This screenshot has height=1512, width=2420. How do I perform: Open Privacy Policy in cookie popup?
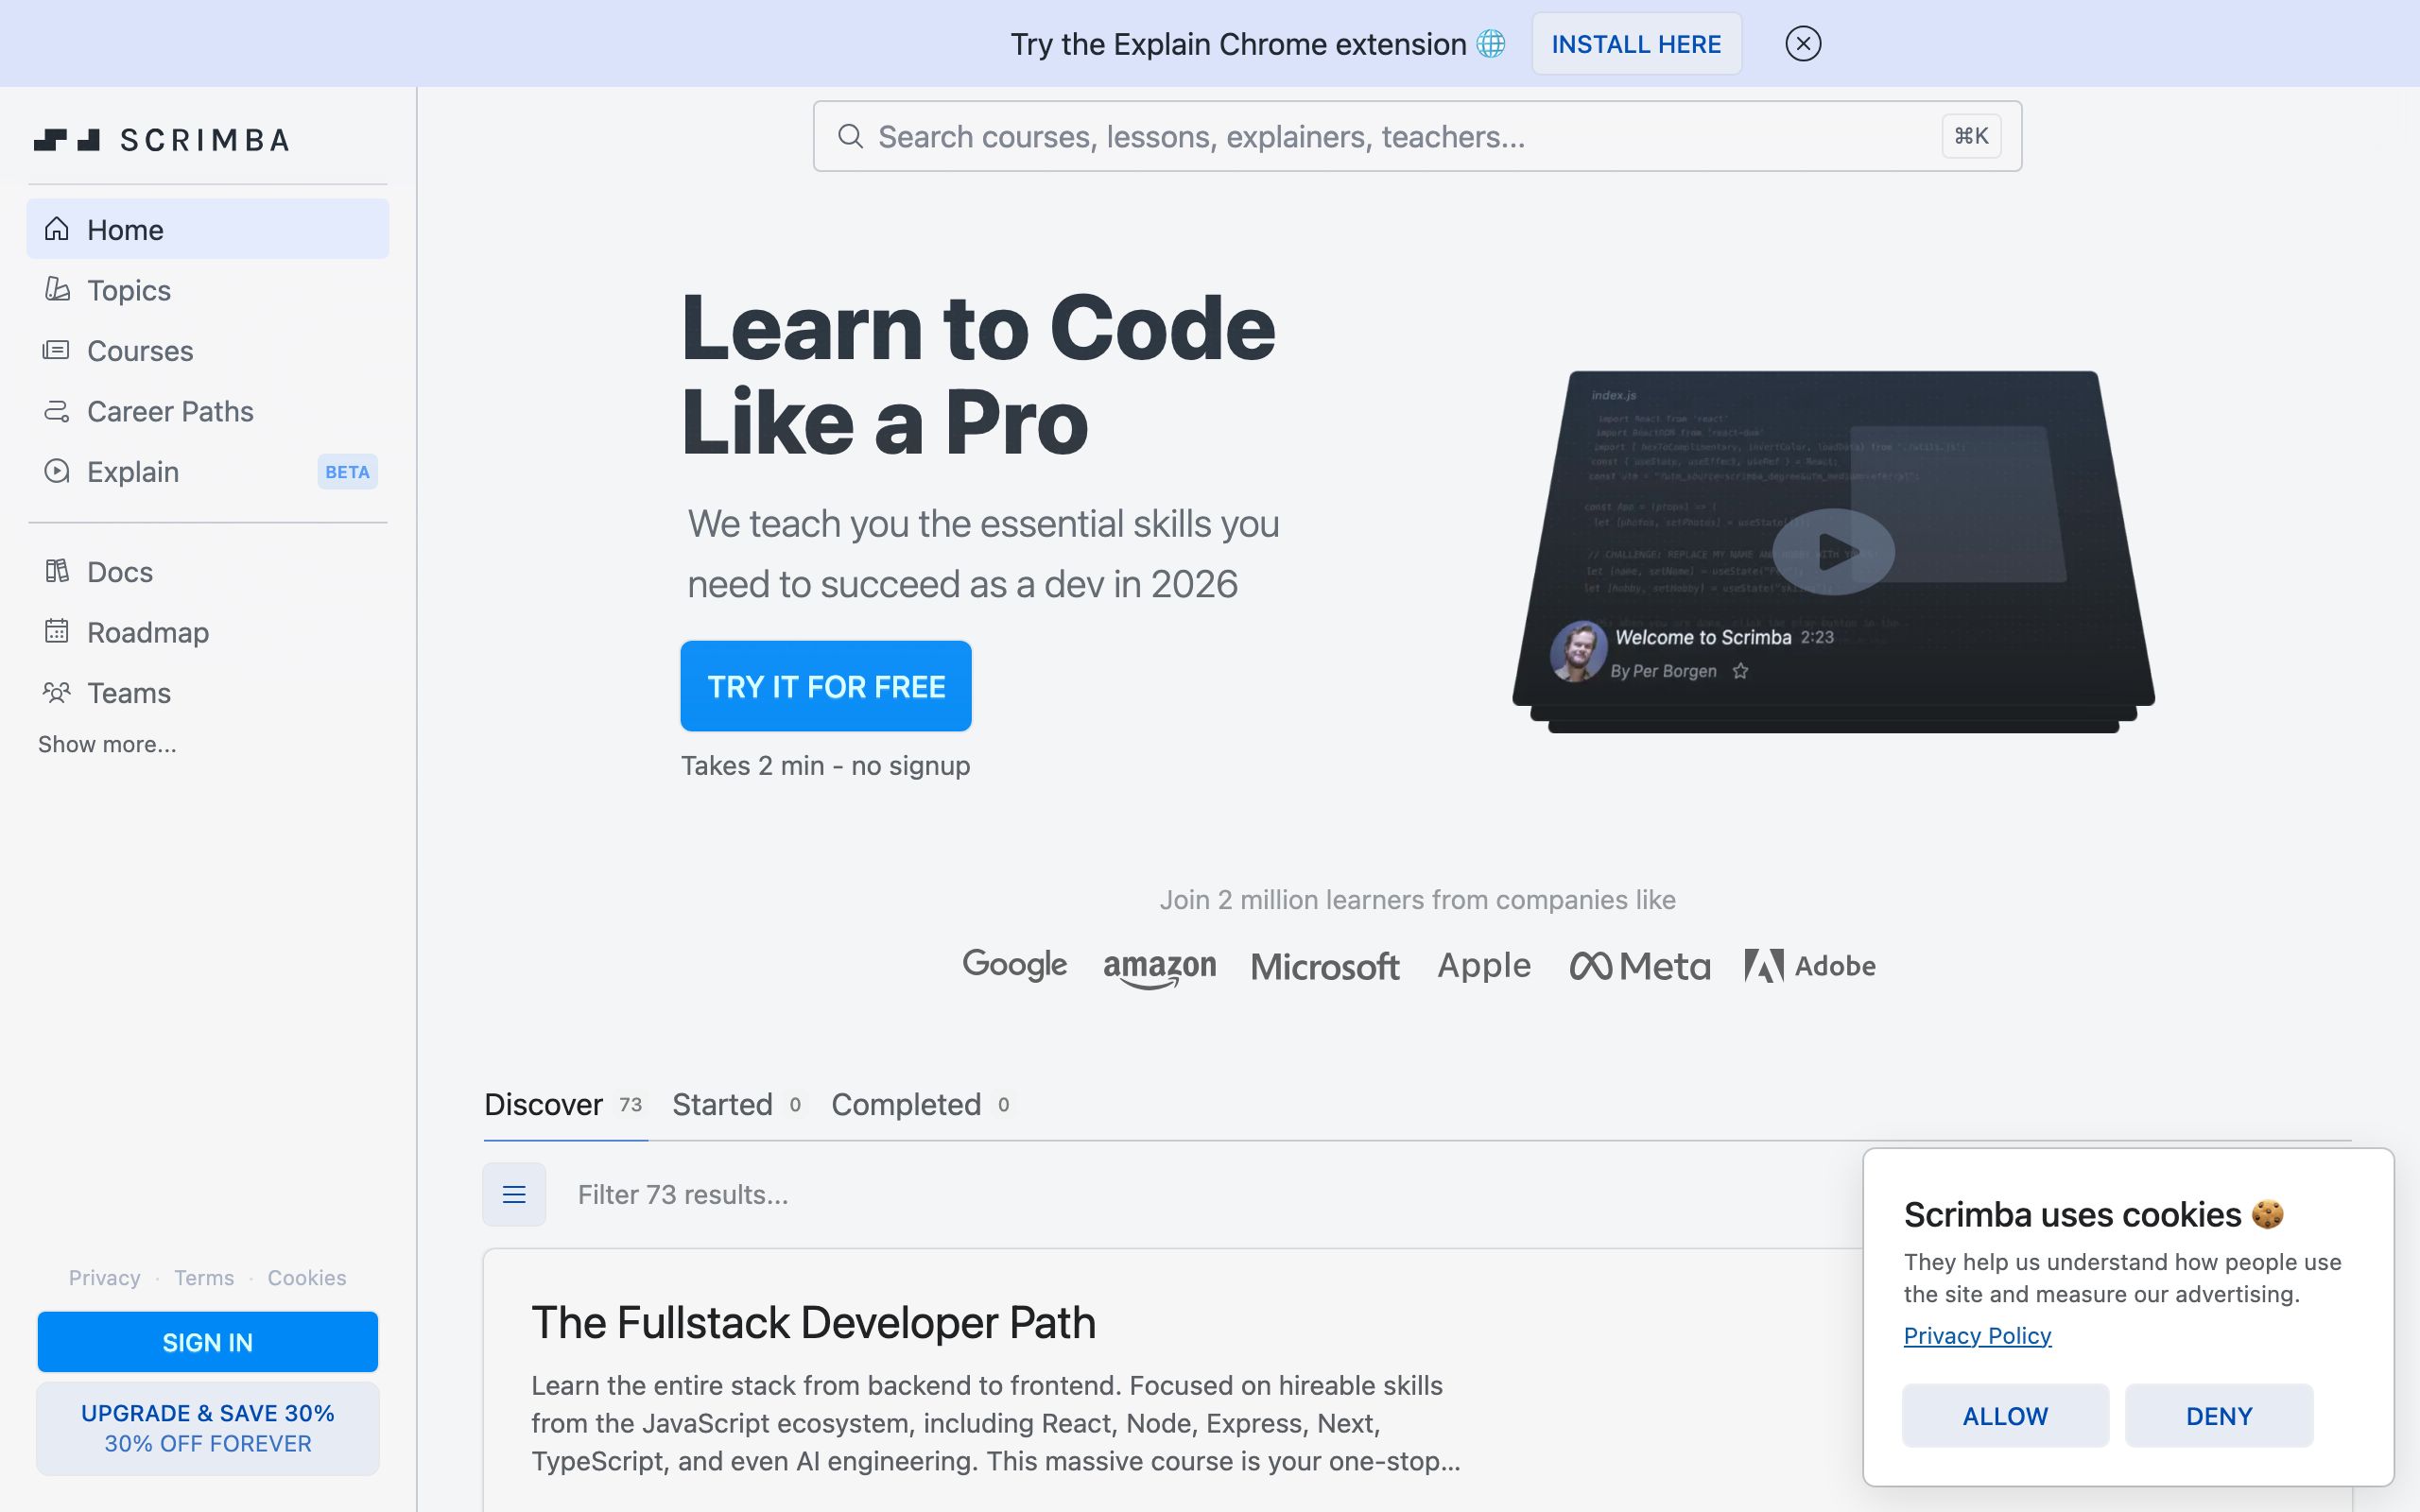tap(1977, 1336)
